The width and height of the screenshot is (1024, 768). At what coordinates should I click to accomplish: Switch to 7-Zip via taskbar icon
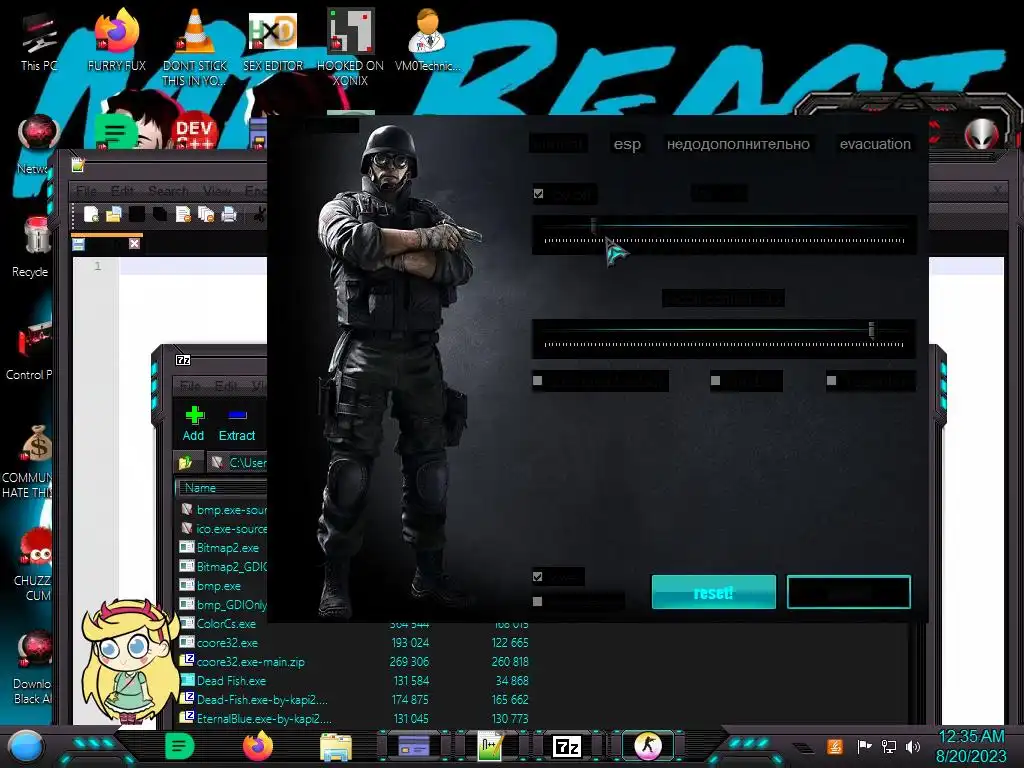566,746
